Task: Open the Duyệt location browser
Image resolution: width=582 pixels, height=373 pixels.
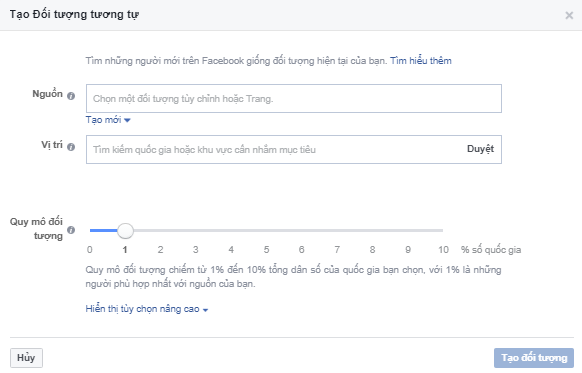Action: (480, 149)
